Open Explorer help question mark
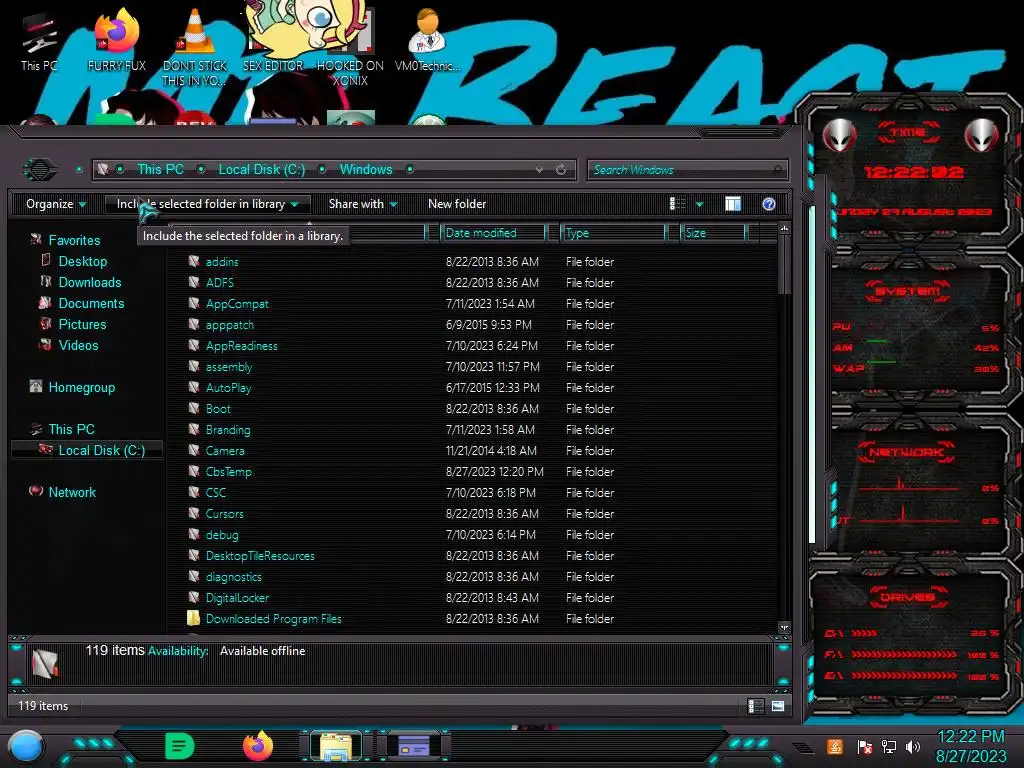 pos(769,204)
